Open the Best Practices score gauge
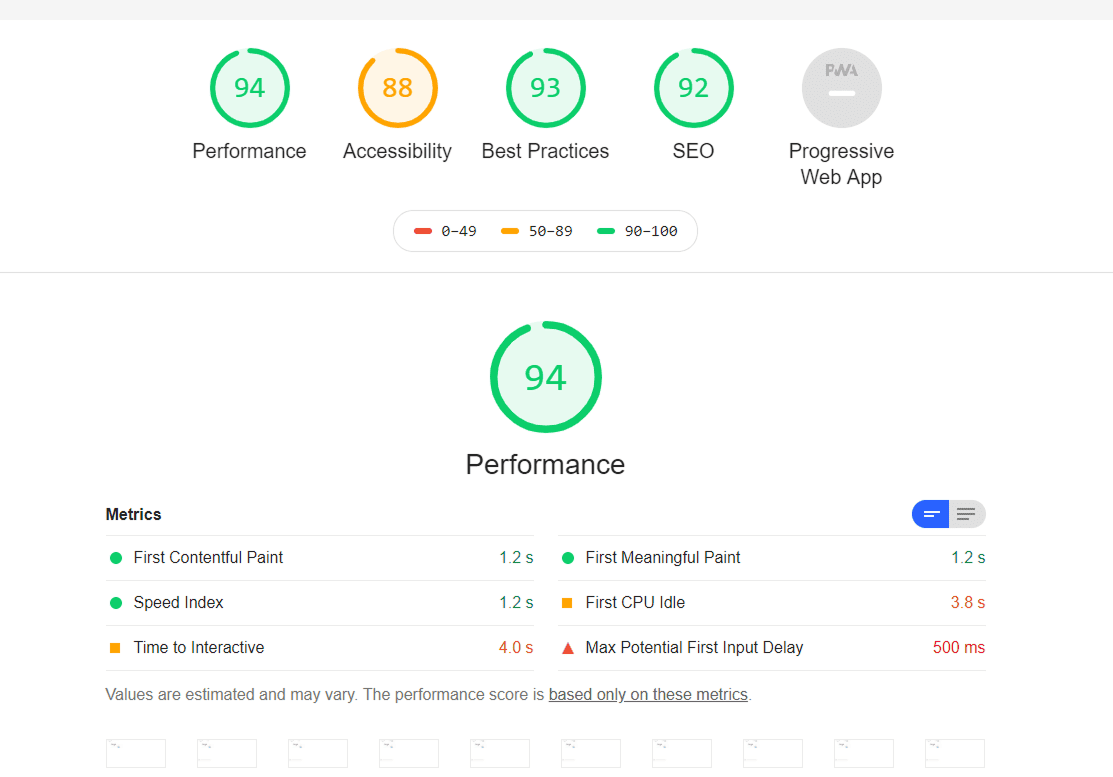The image size is (1113, 777). (545, 88)
